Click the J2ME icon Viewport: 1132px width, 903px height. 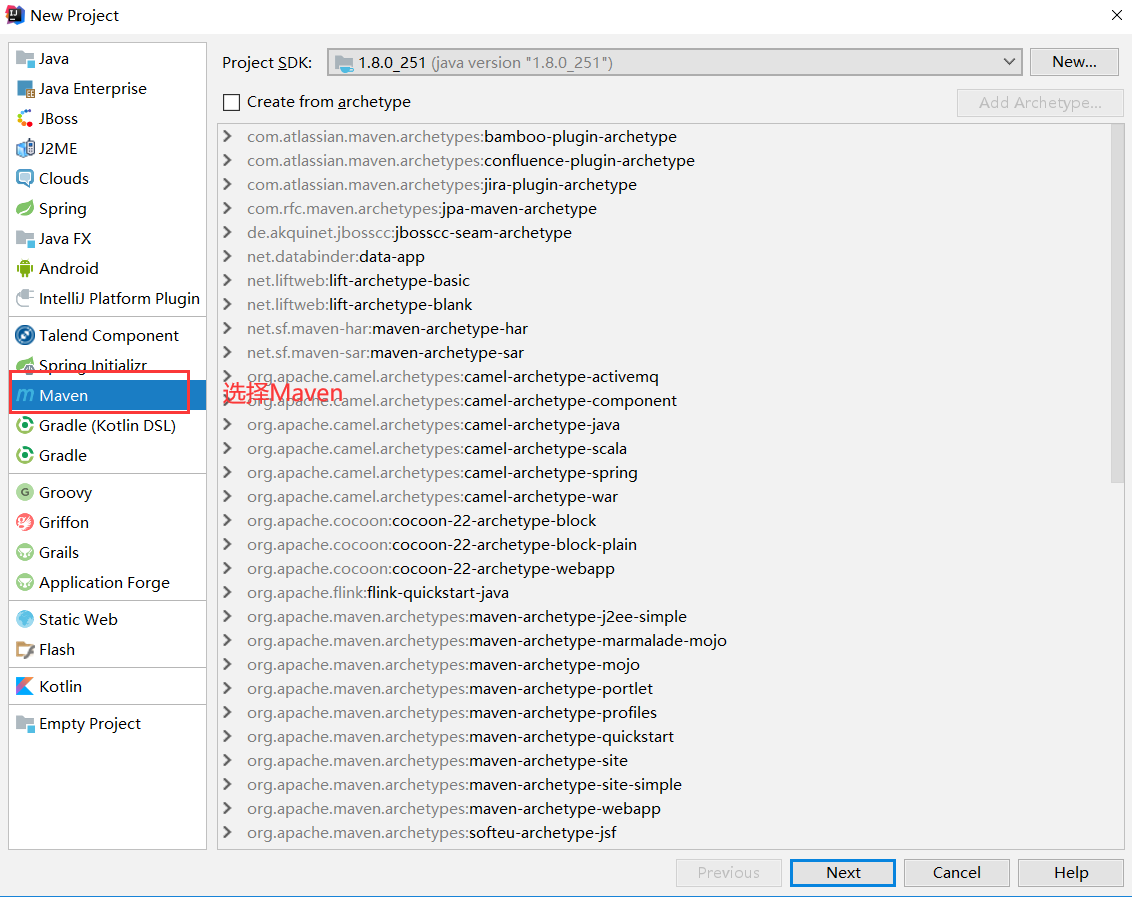[x=25, y=149]
